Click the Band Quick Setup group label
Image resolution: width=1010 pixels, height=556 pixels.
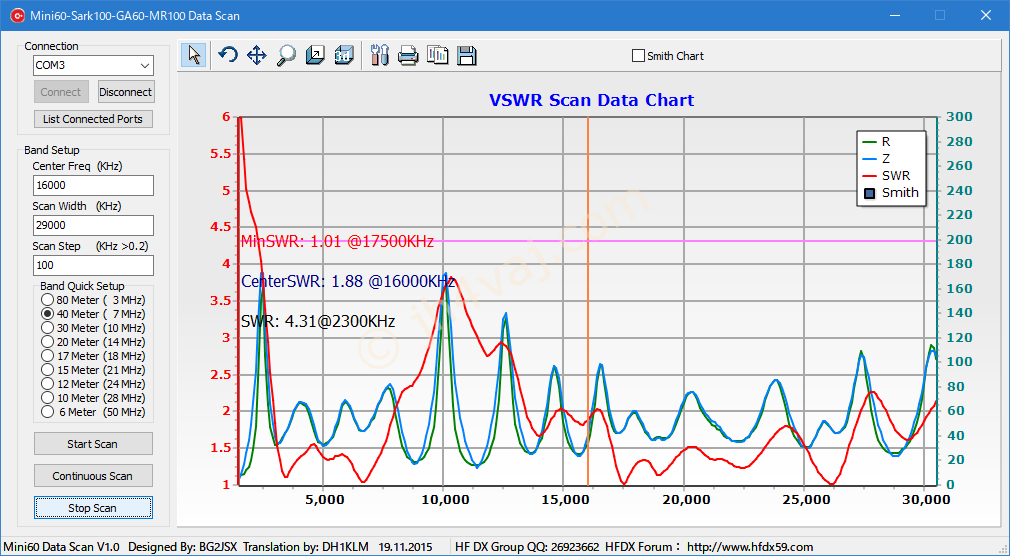coord(82,286)
